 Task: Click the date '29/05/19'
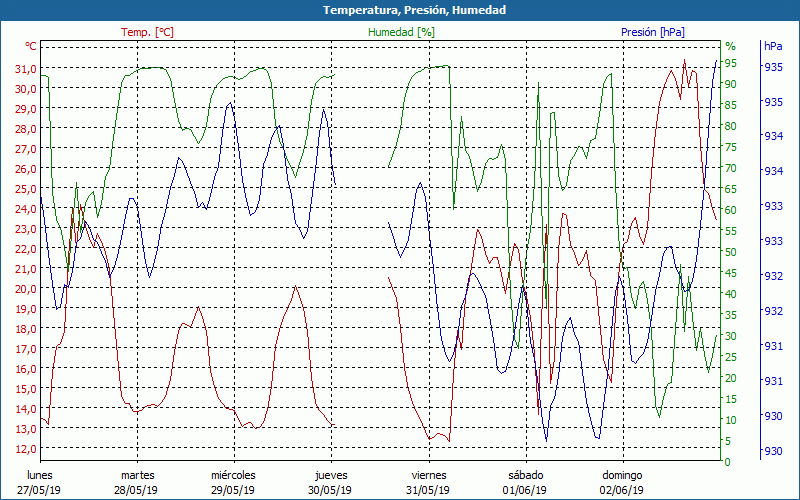pos(233,490)
